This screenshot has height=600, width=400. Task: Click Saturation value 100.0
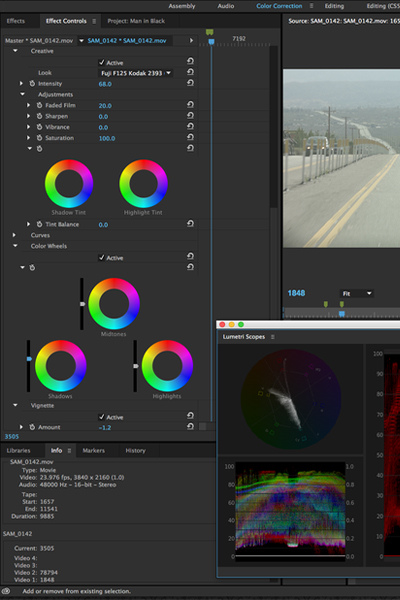107,139
